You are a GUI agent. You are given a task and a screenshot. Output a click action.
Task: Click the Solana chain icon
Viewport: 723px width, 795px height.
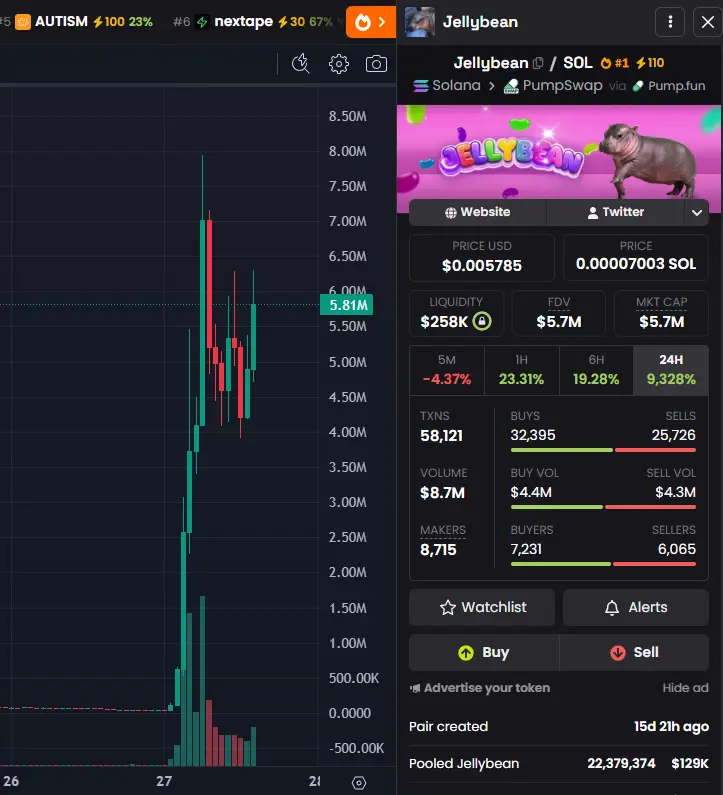[x=420, y=86]
